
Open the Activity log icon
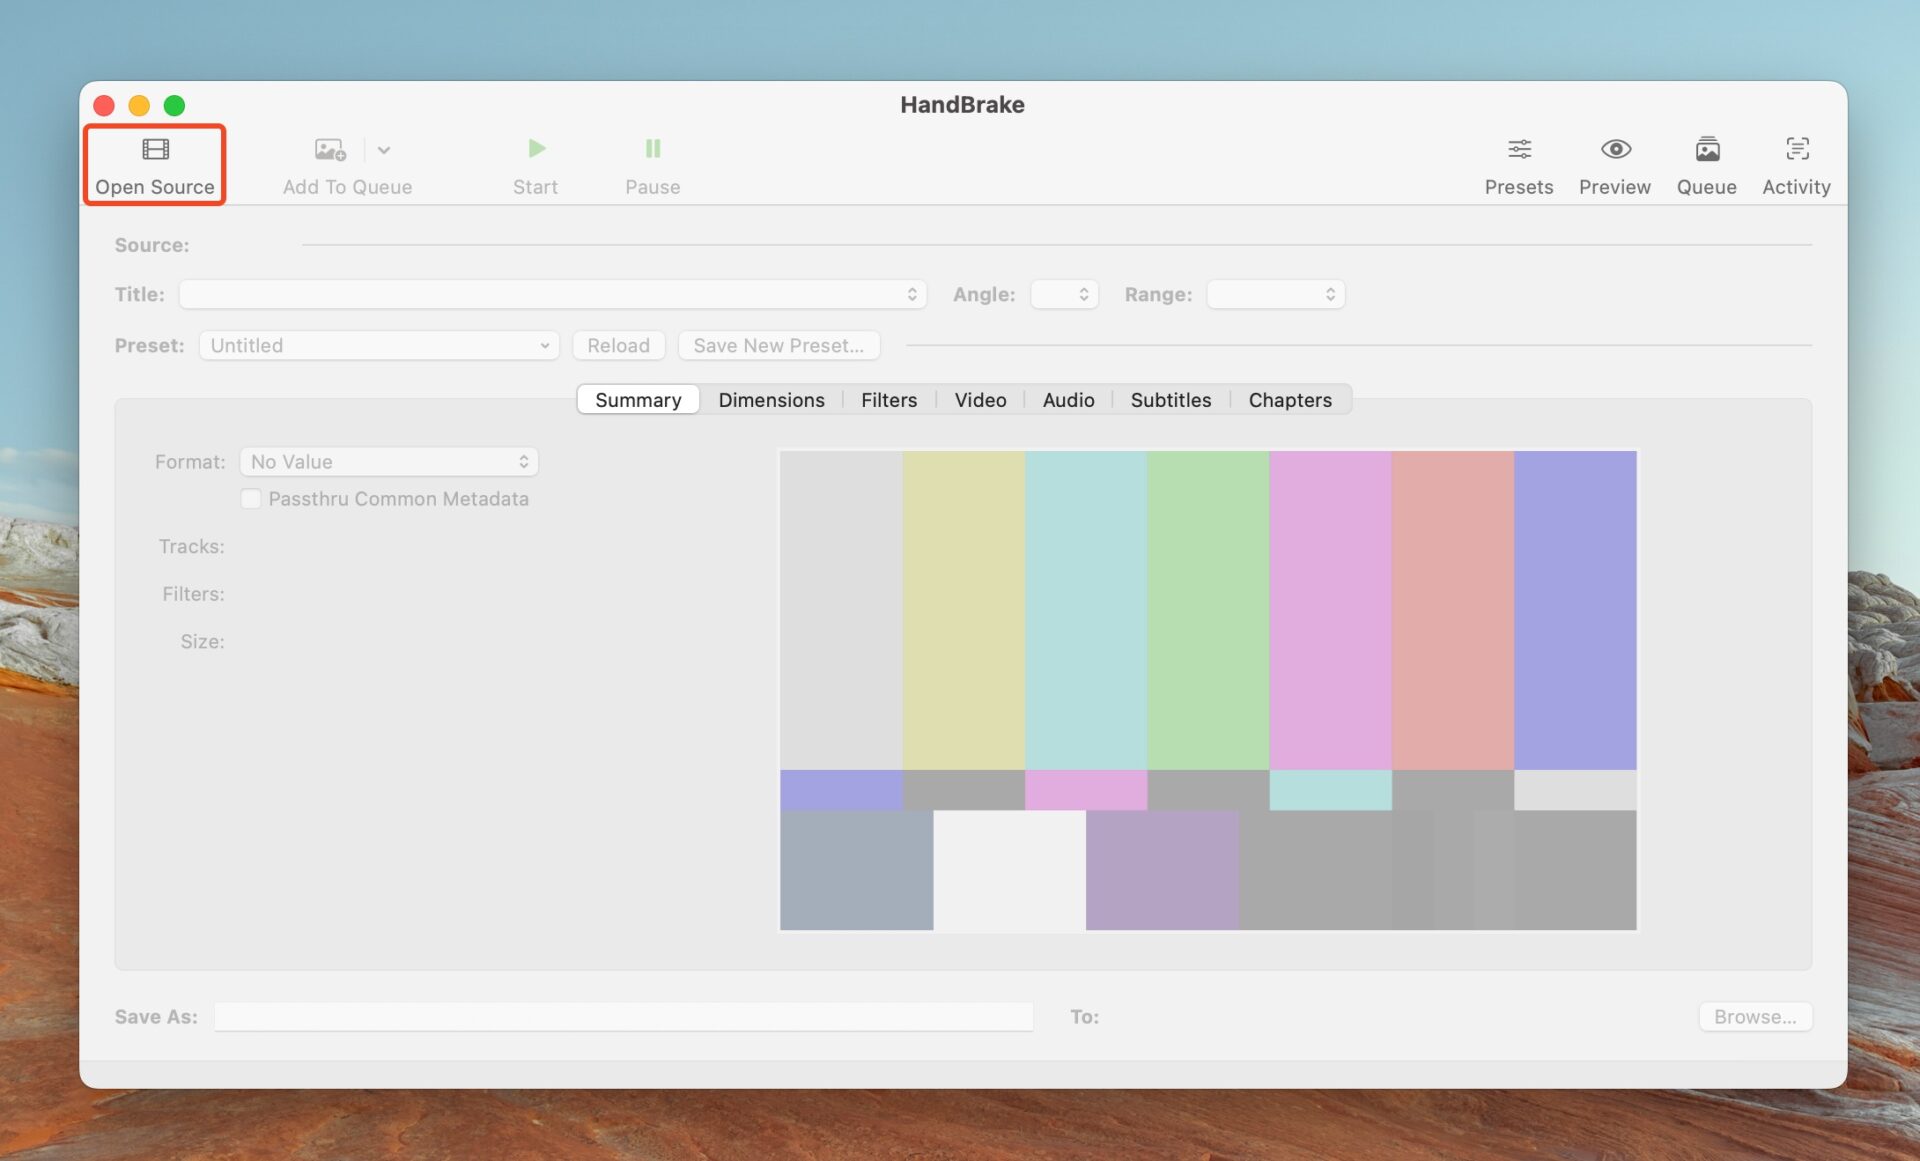[x=1797, y=149]
